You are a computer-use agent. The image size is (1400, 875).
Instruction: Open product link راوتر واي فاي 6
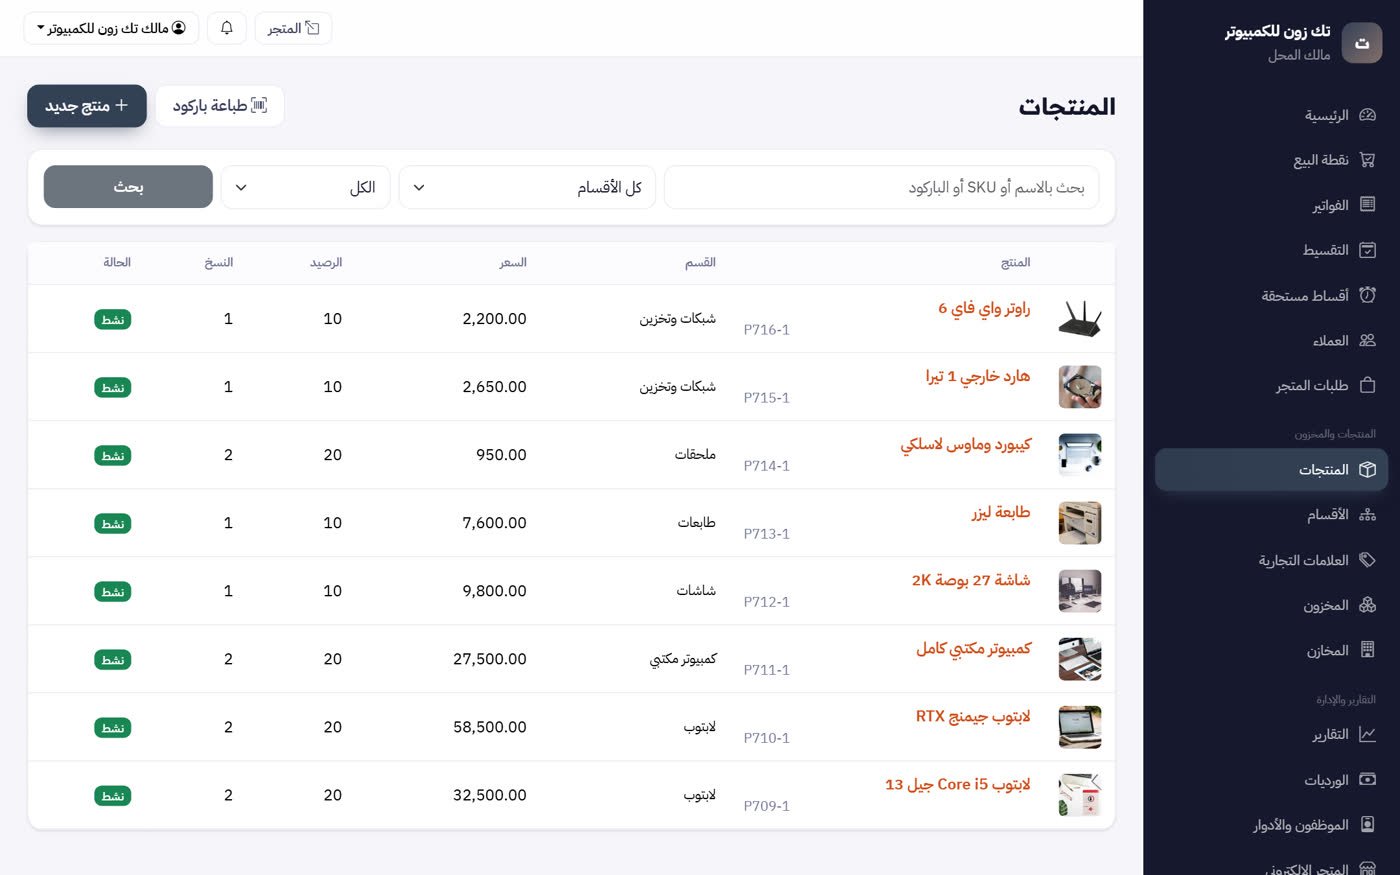coord(984,308)
